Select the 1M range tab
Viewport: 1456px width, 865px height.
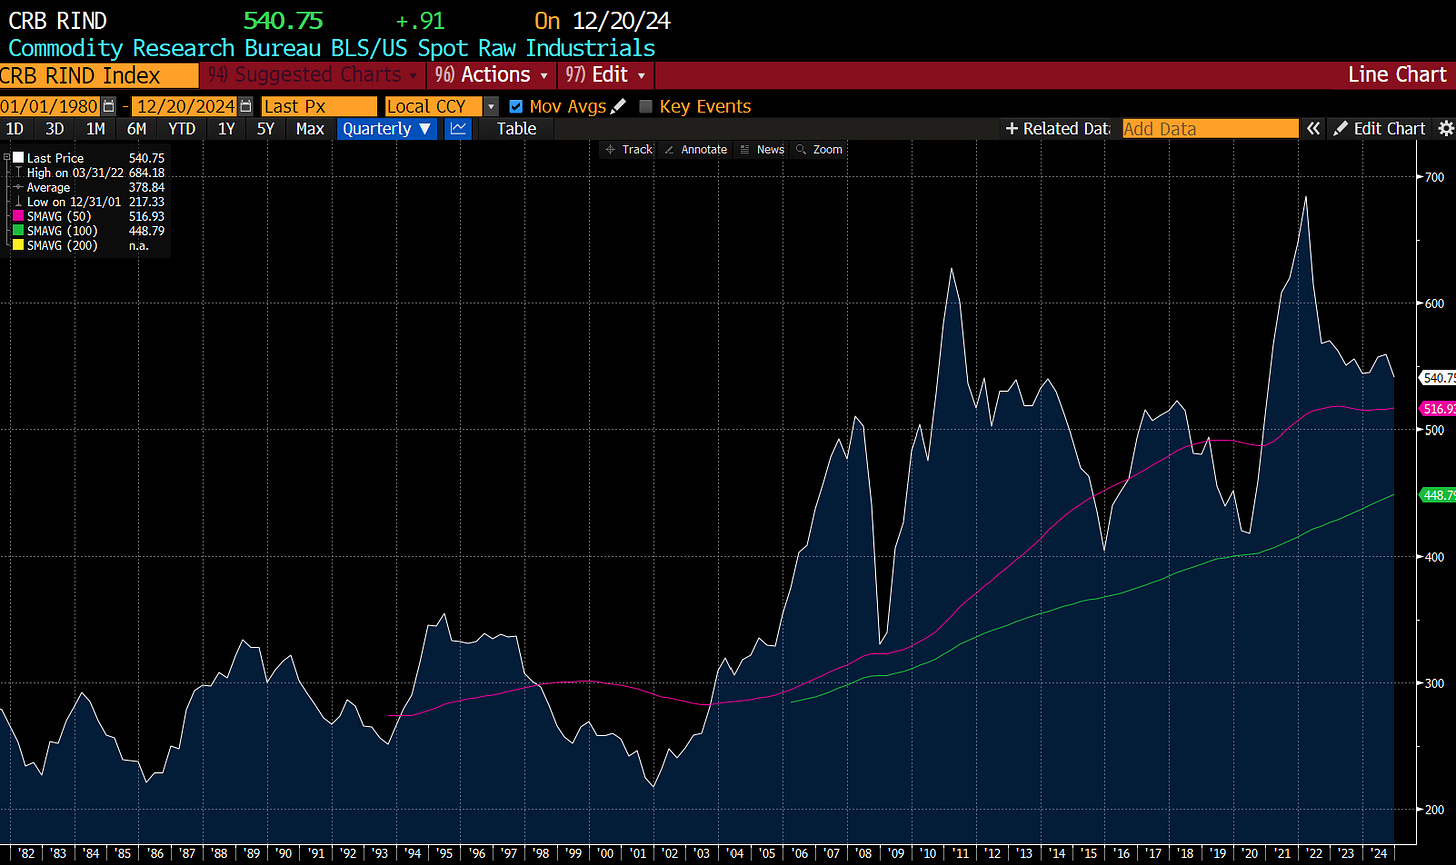point(95,128)
